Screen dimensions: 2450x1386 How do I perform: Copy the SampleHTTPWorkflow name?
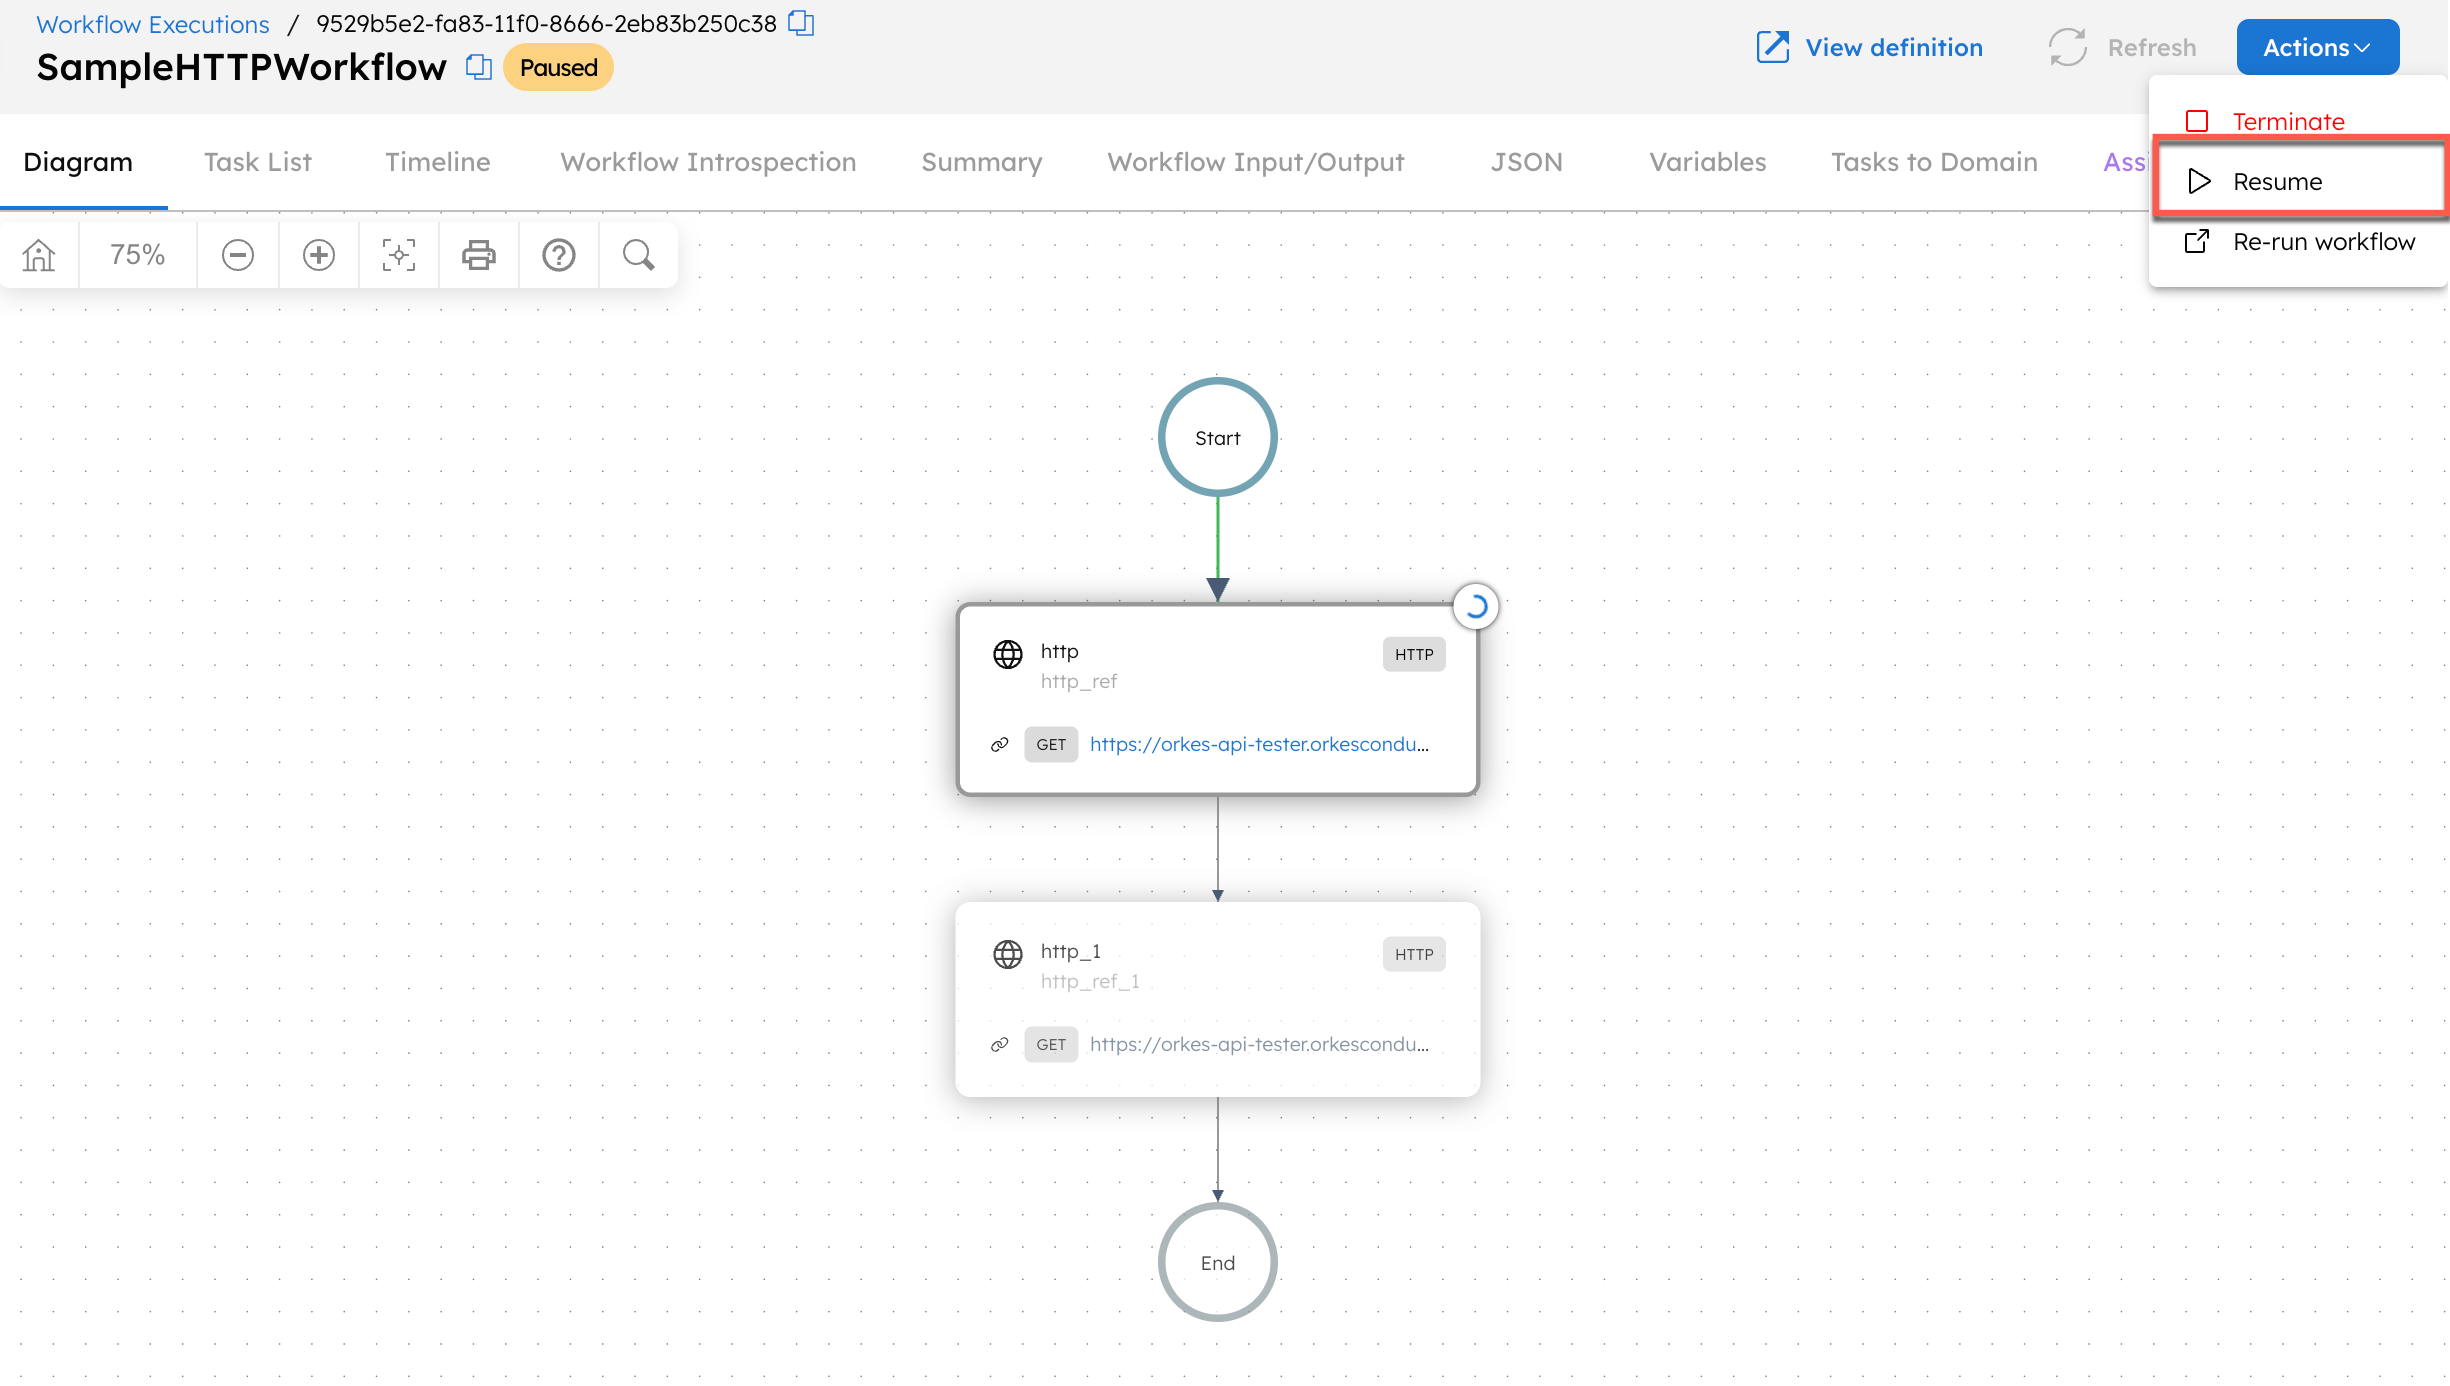coord(479,67)
